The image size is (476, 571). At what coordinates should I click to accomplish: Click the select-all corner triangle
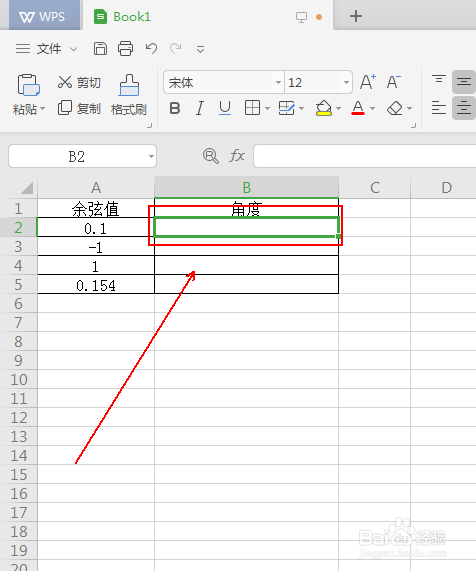click(x=27, y=188)
